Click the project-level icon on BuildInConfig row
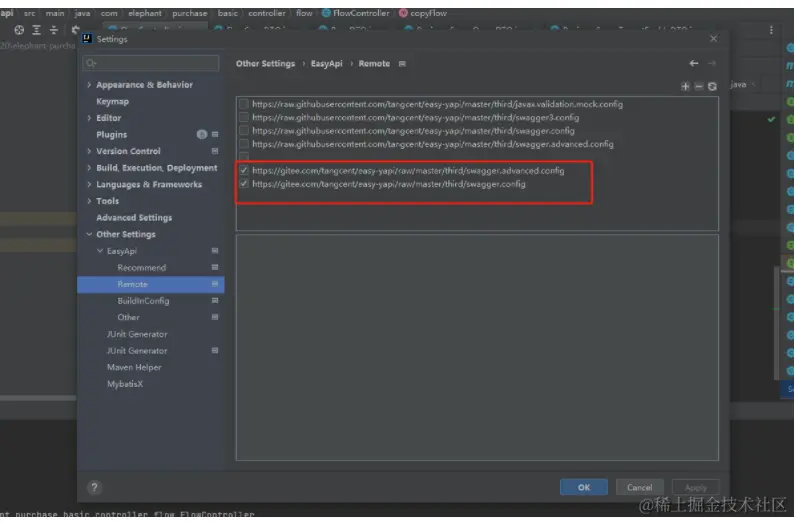Screen dimensions: 795x522 [215, 301]
